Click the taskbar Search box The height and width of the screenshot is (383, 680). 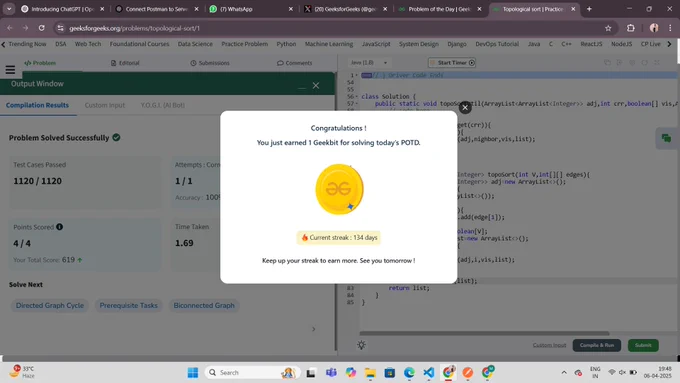pos(252,373)
